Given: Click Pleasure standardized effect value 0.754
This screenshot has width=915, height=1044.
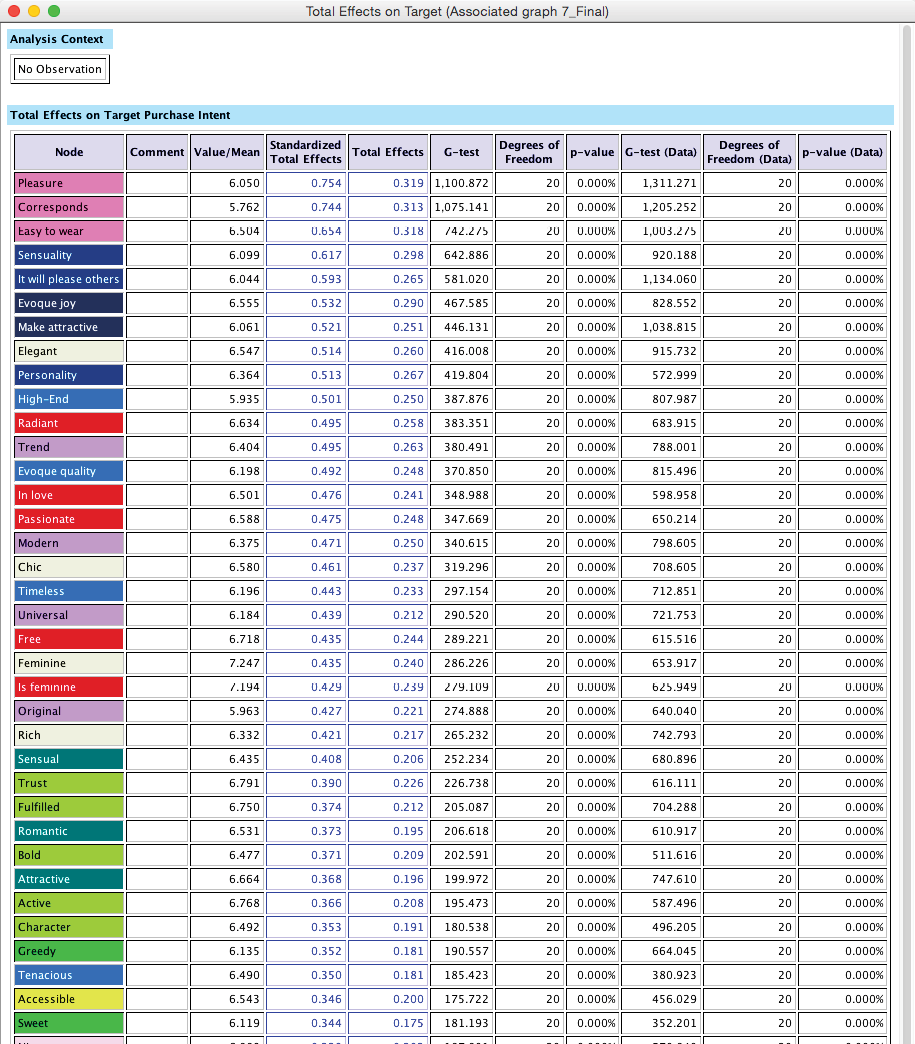Looking at the screenshot, I should coord(306,183).
